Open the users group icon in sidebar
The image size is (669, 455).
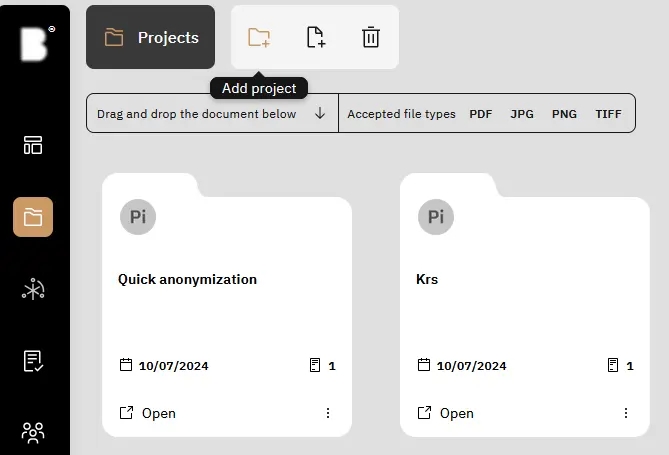tap(33, 432)
